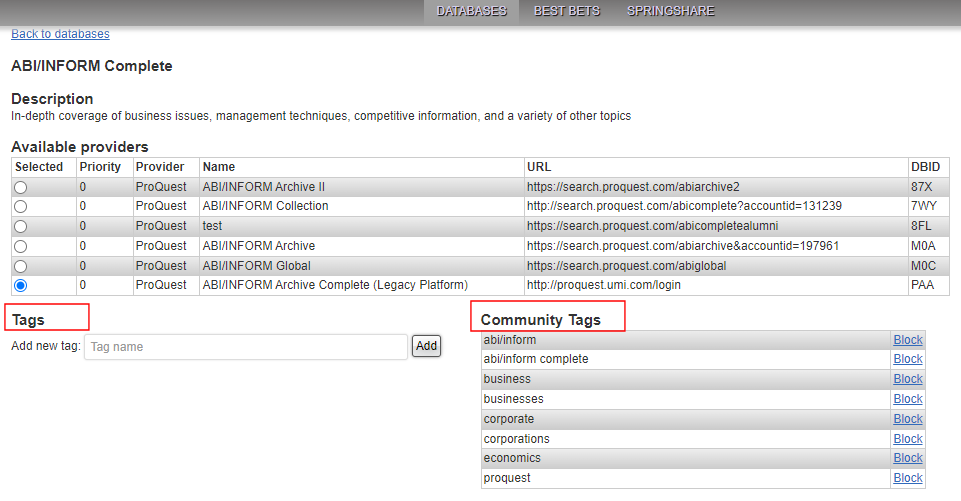Viewport: 961px width, 501px height.
Task: Follow the Back to databases link
Action: 60,34
